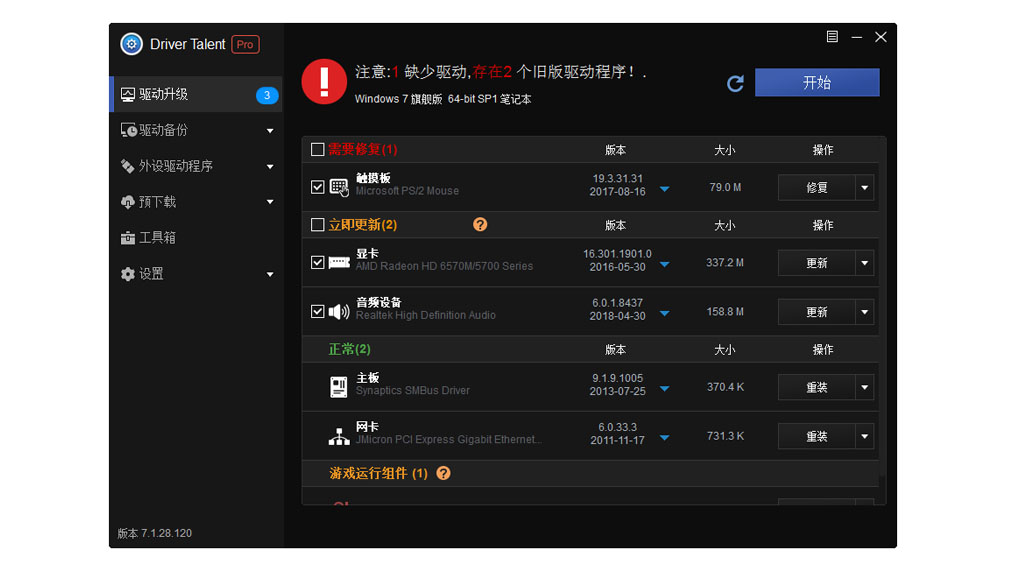Viewport: 1024px width, 570px height.
Task: Click the 正常(2) section header
Action: 590,349
